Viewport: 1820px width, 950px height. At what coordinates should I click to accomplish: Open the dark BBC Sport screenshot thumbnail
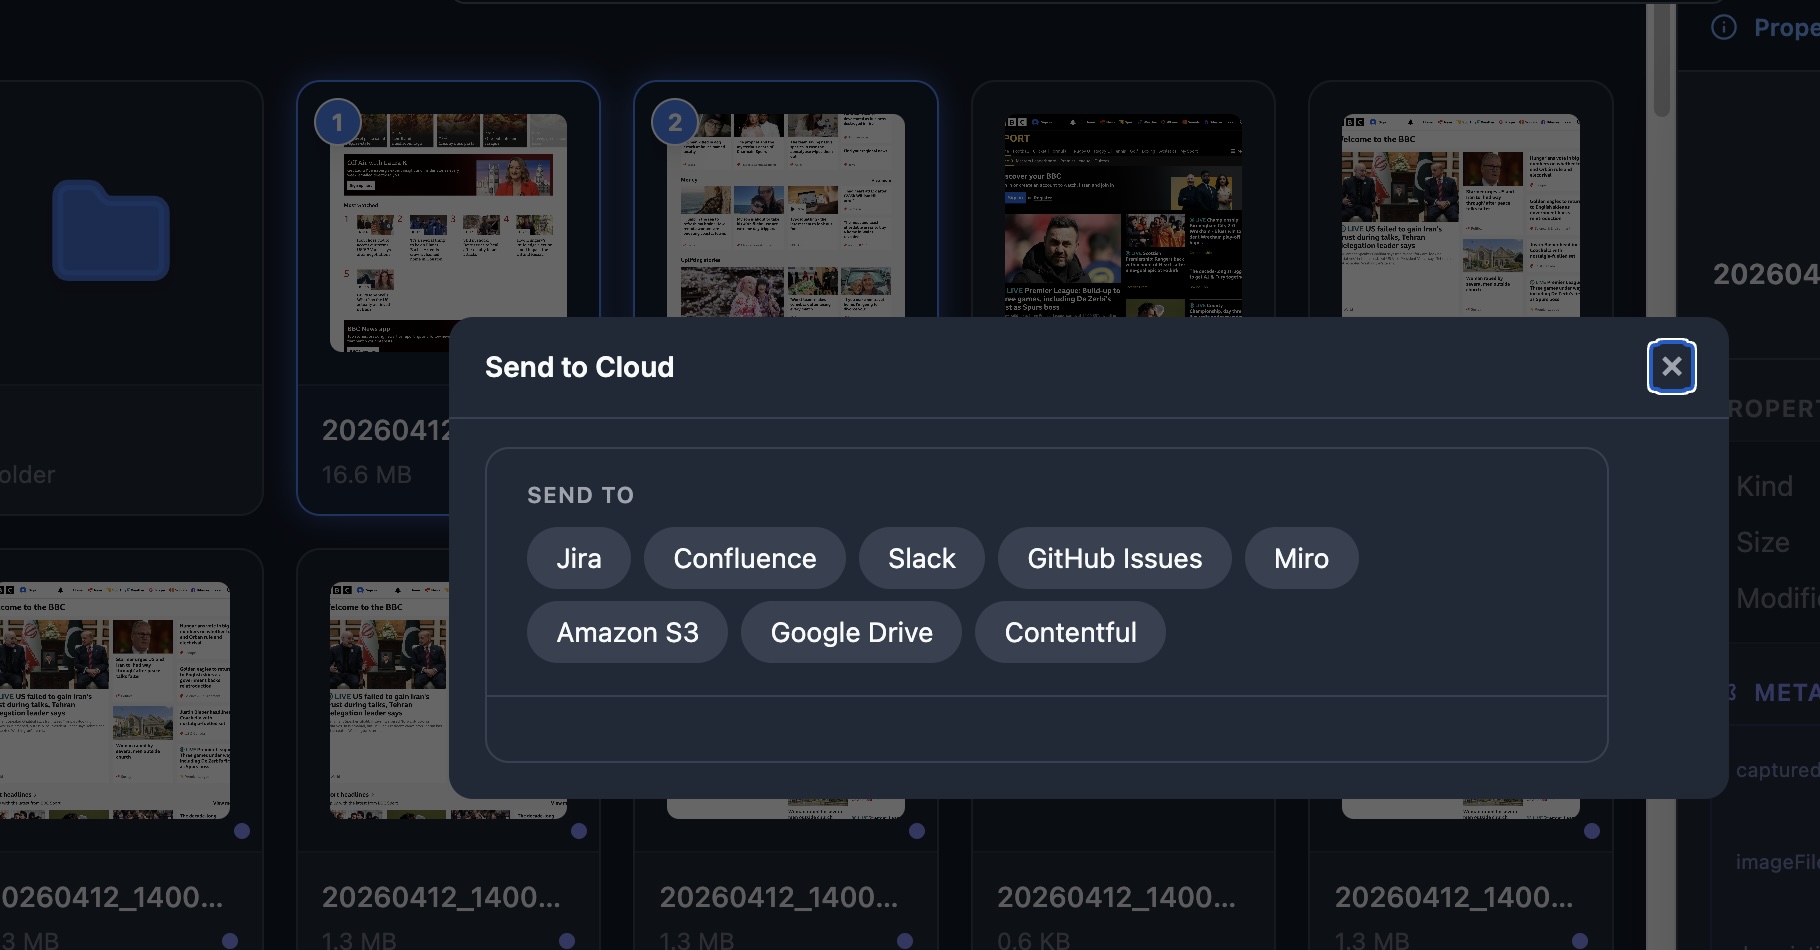pos(1123,215)
